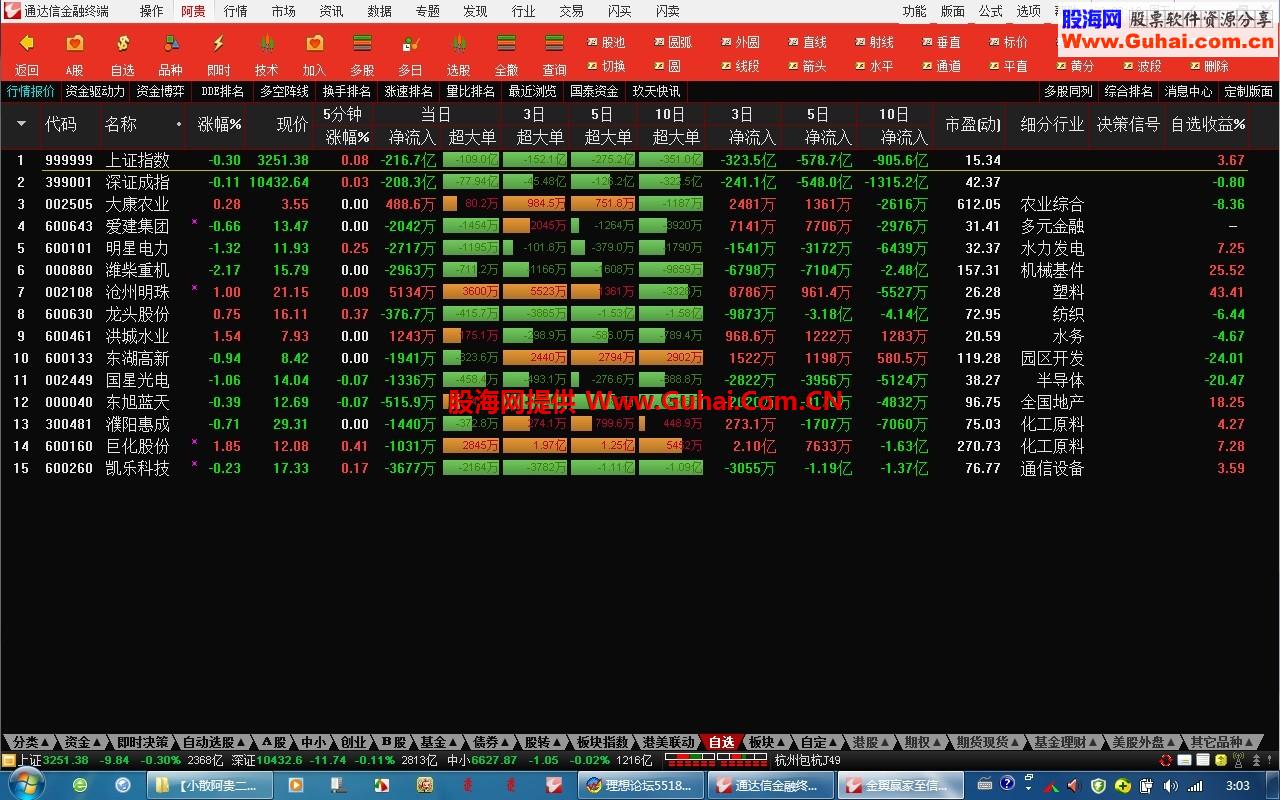Image resolution: width=1280 pixels, height=800 pixels.
Task: Open the 交易 menu
Action: click(571, 11)
